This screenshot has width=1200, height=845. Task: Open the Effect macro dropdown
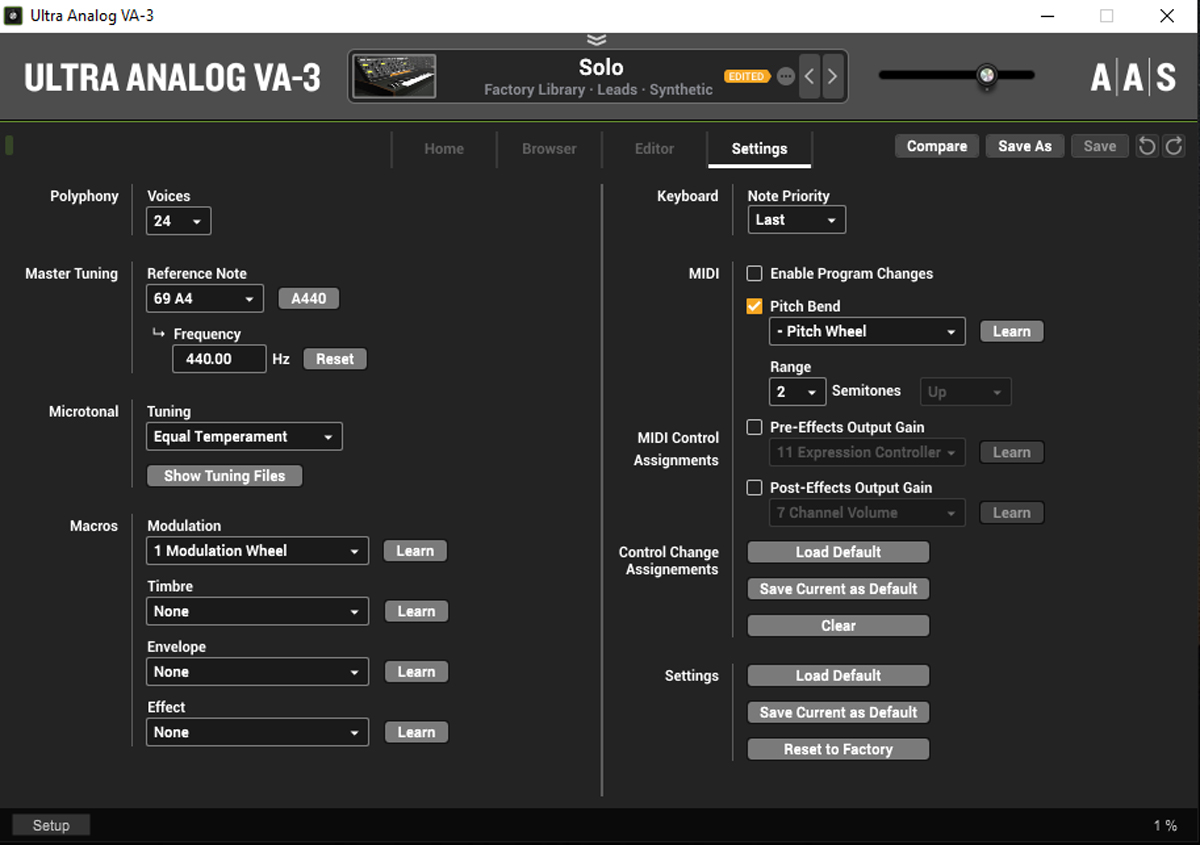pos(258,732)
